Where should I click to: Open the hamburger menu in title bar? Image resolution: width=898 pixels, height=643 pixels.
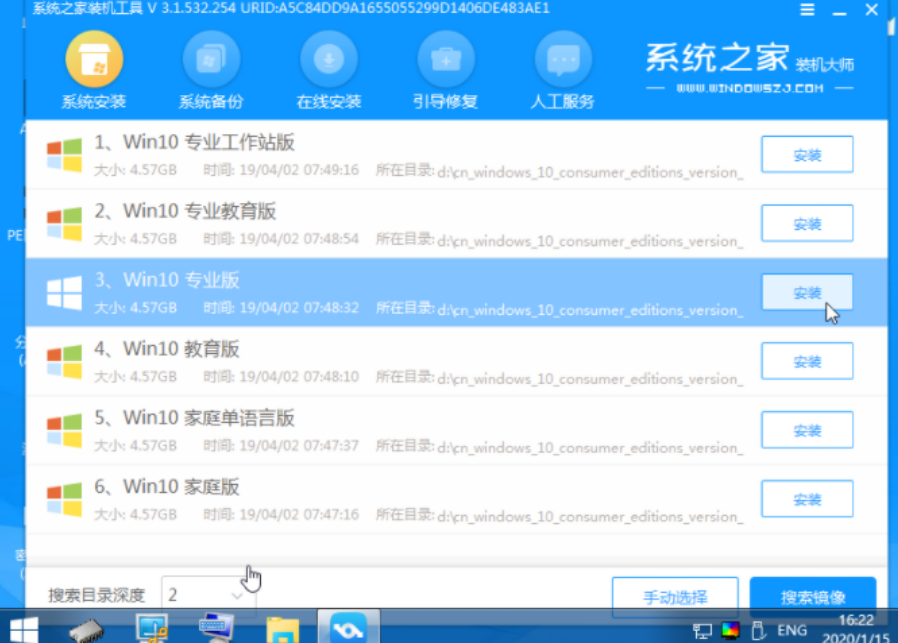pyautogui.click(x=807, y=10)
